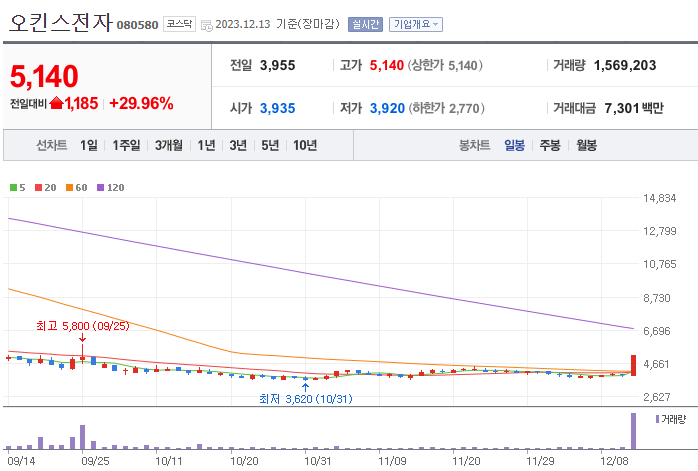Click the 하한가 2,770 text
This screenshot has height=471, width=698.
point(446,108)
